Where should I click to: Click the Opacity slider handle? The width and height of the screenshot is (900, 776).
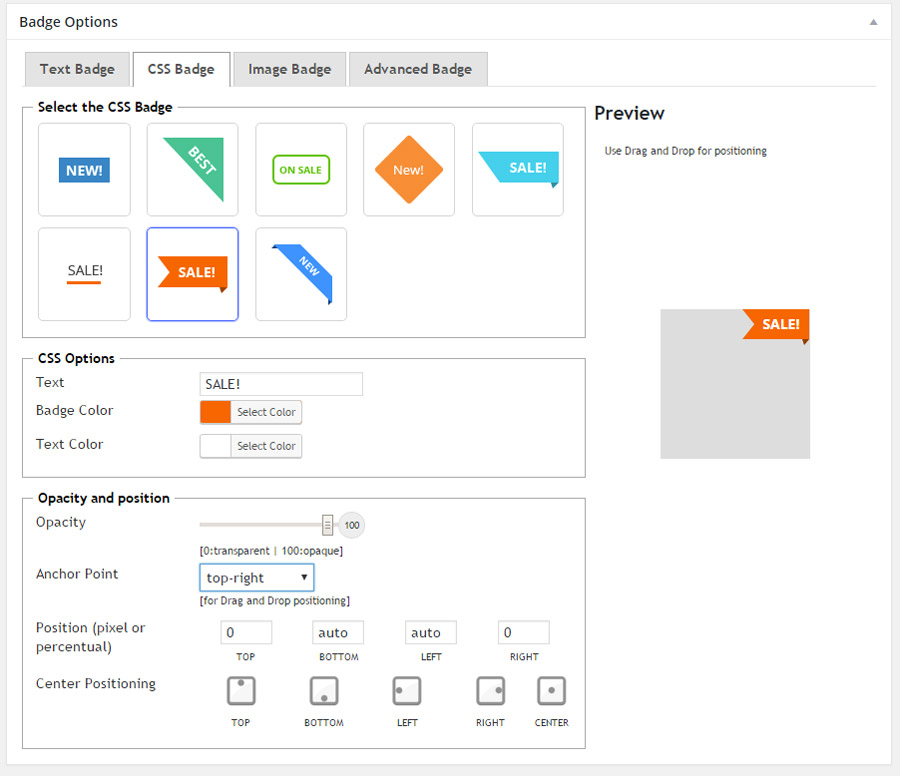(x=327, y=525)
